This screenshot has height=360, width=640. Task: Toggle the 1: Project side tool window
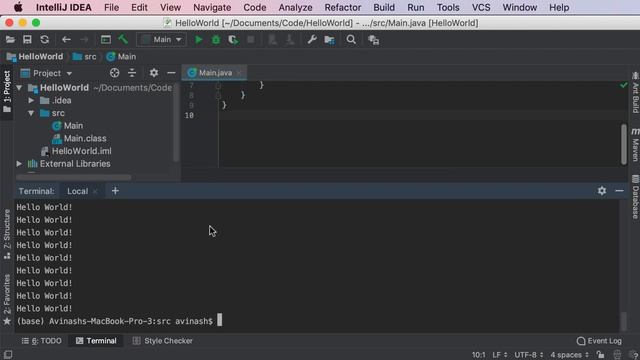click(7, 91)
